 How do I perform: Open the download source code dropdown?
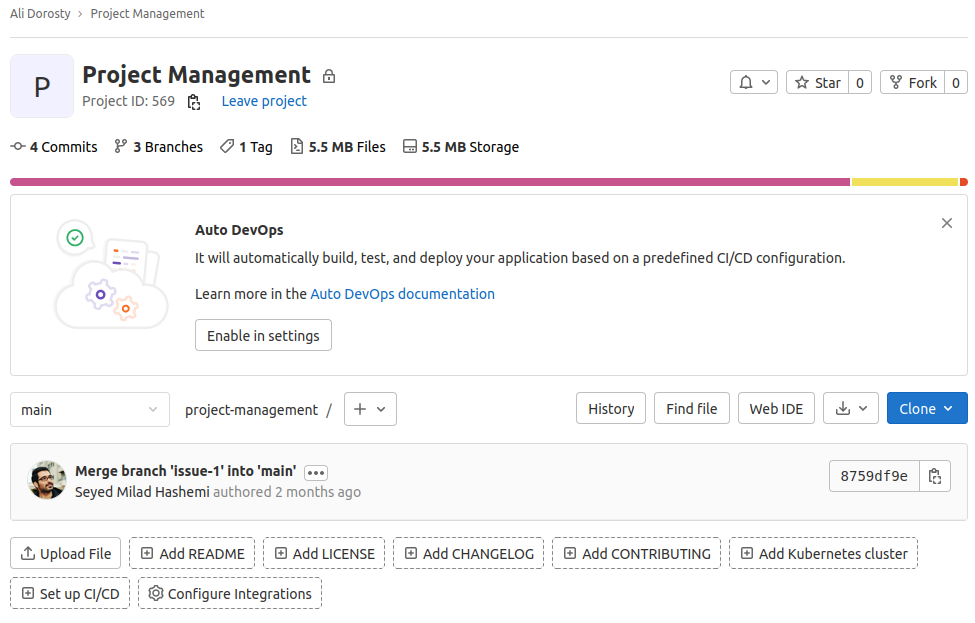coord(851,409)
